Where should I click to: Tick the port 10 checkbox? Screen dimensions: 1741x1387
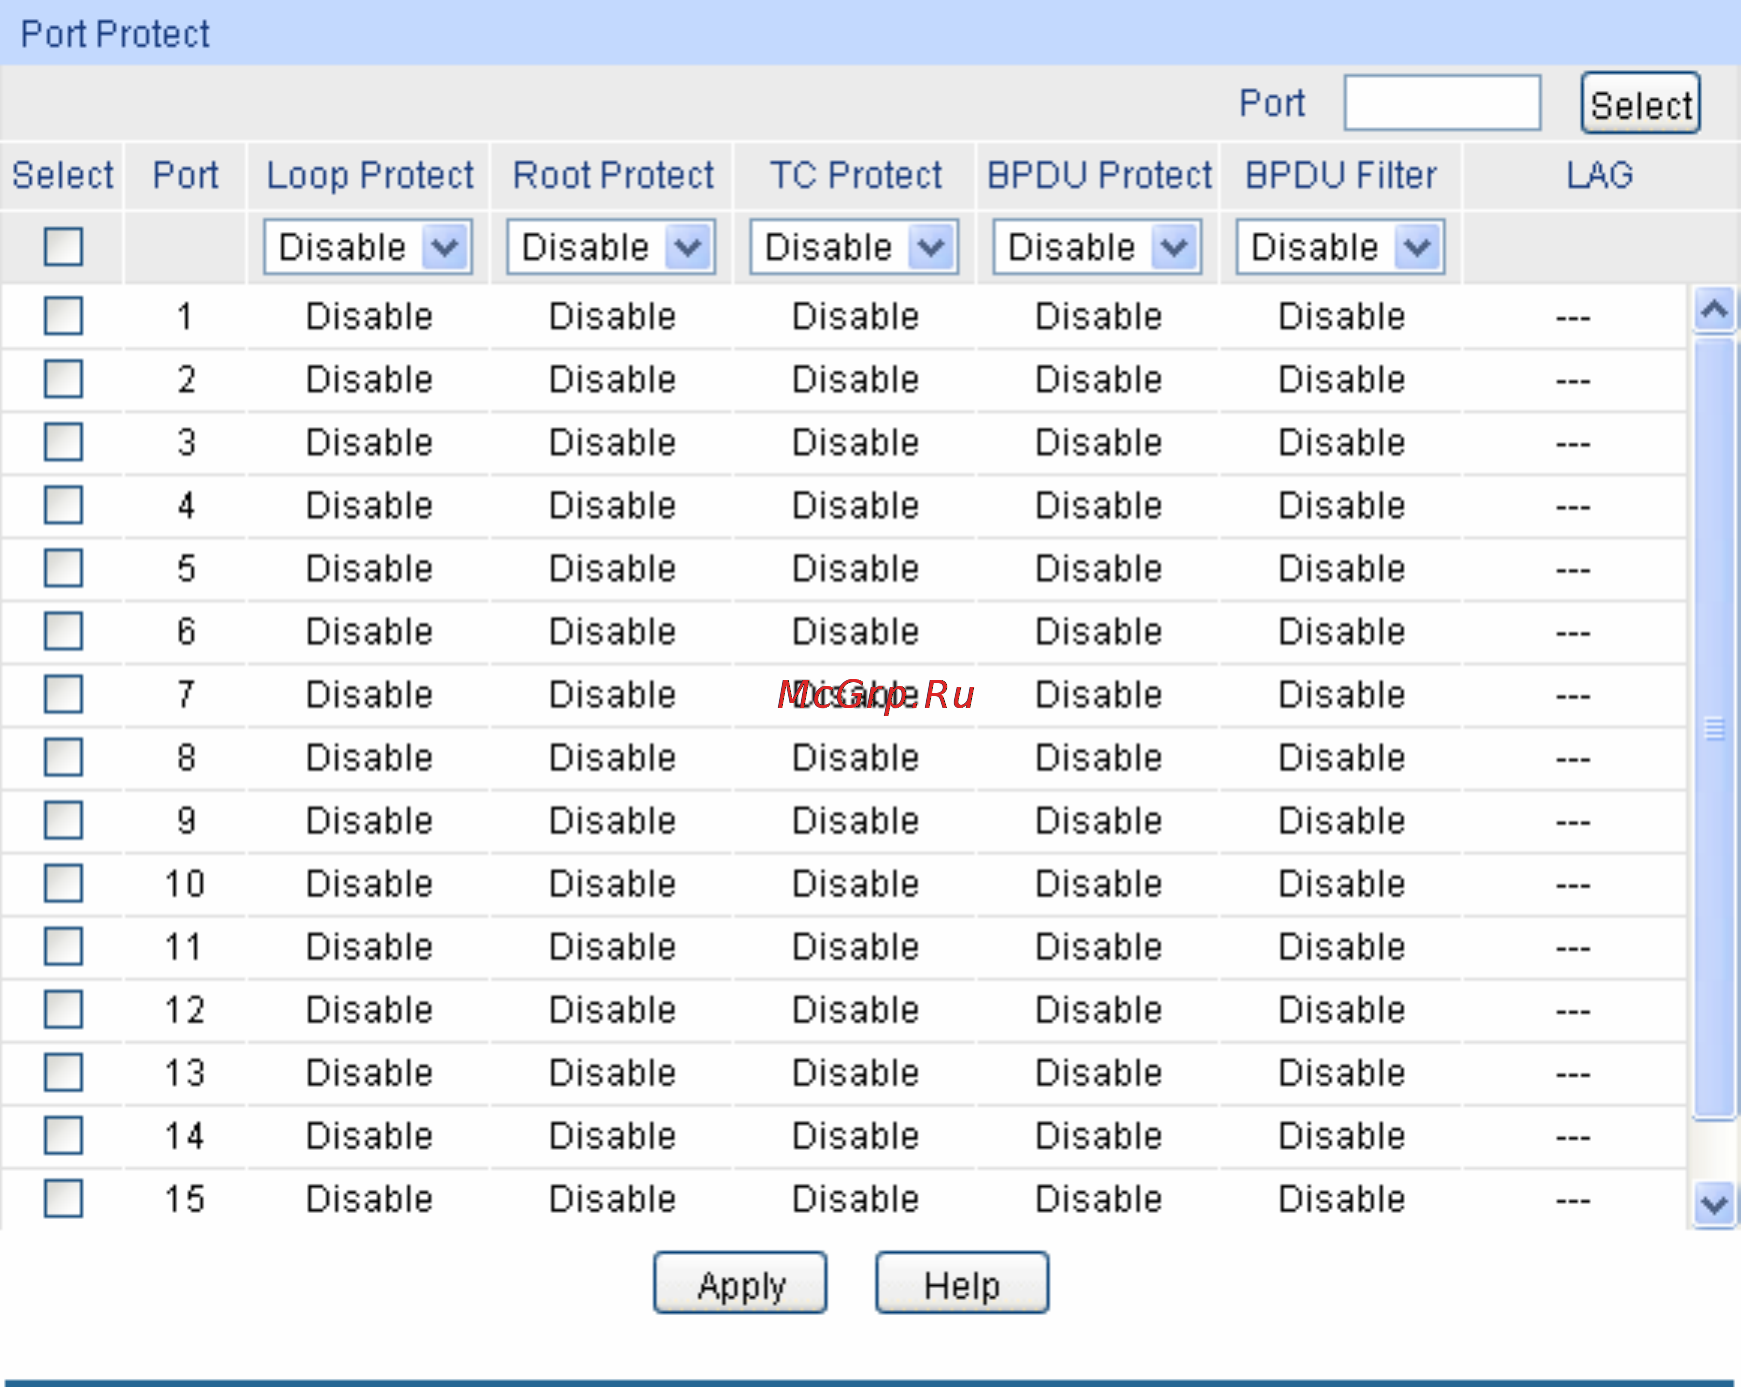click(63, 883)
